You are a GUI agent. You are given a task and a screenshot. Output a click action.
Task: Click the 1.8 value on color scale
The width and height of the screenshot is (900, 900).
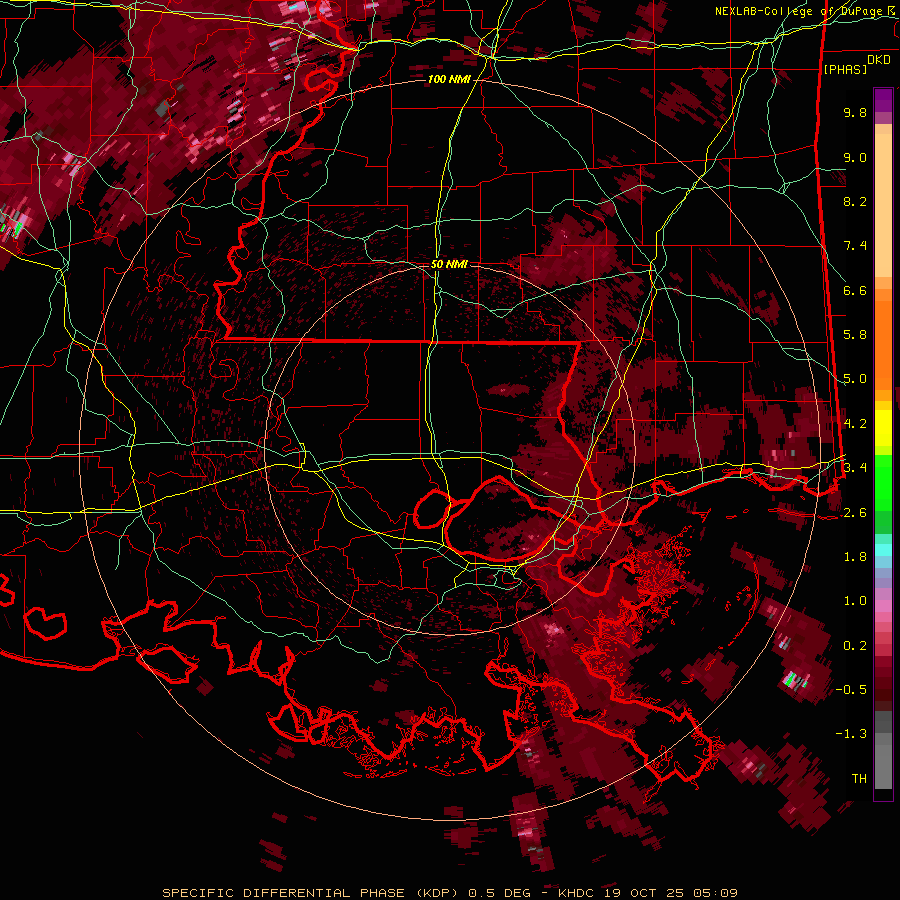point(855,557)
